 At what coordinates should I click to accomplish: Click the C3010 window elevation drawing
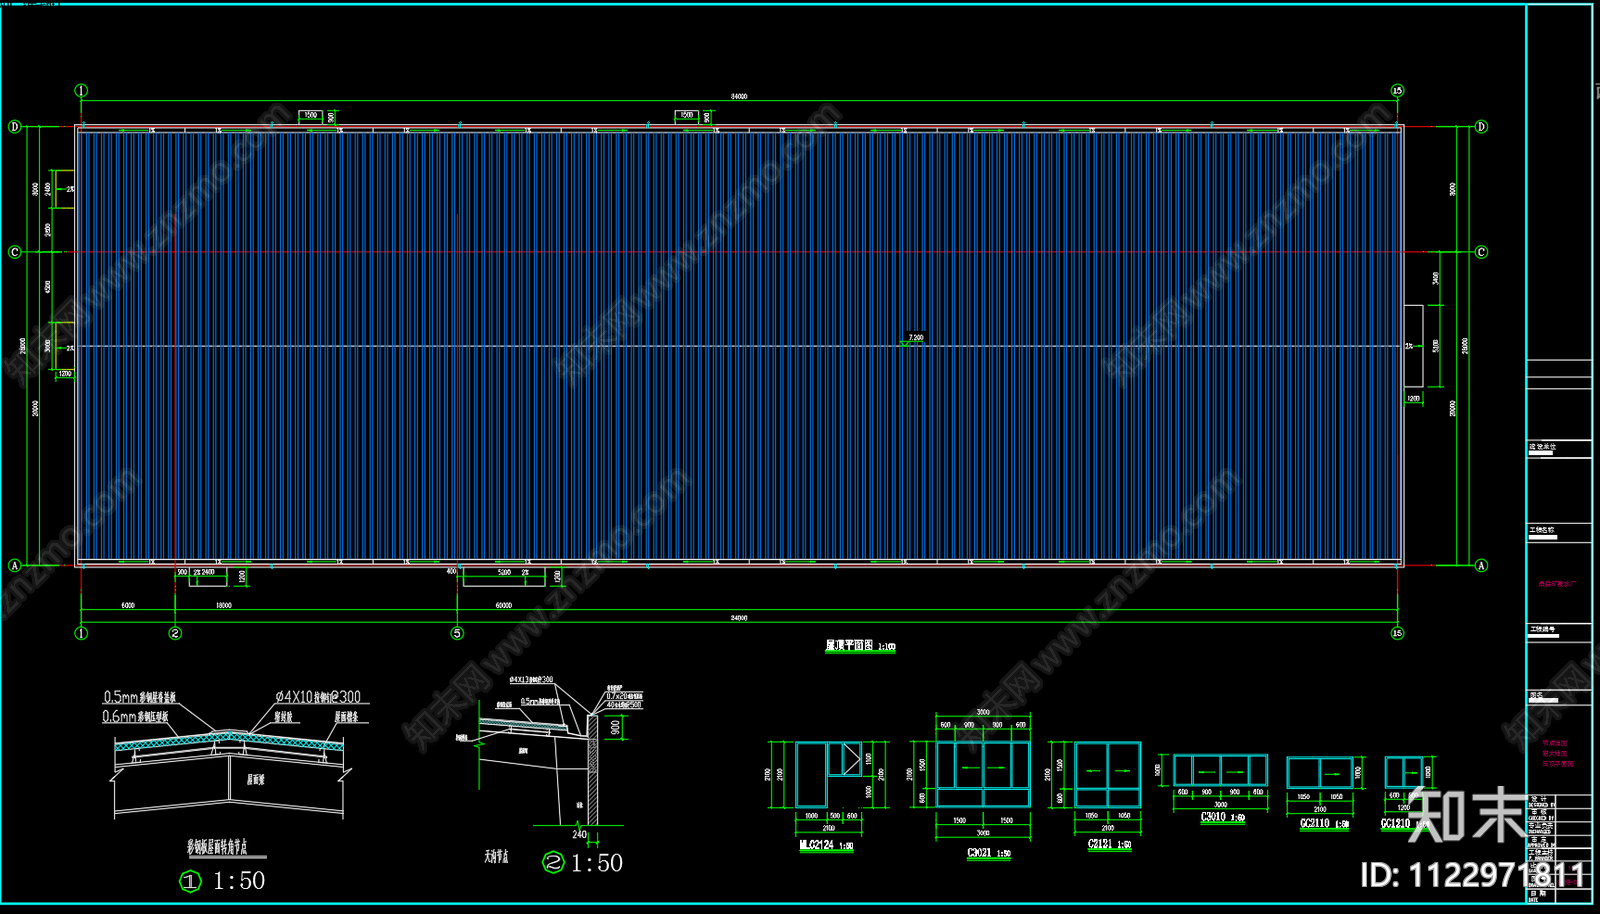coord(1220,771)
